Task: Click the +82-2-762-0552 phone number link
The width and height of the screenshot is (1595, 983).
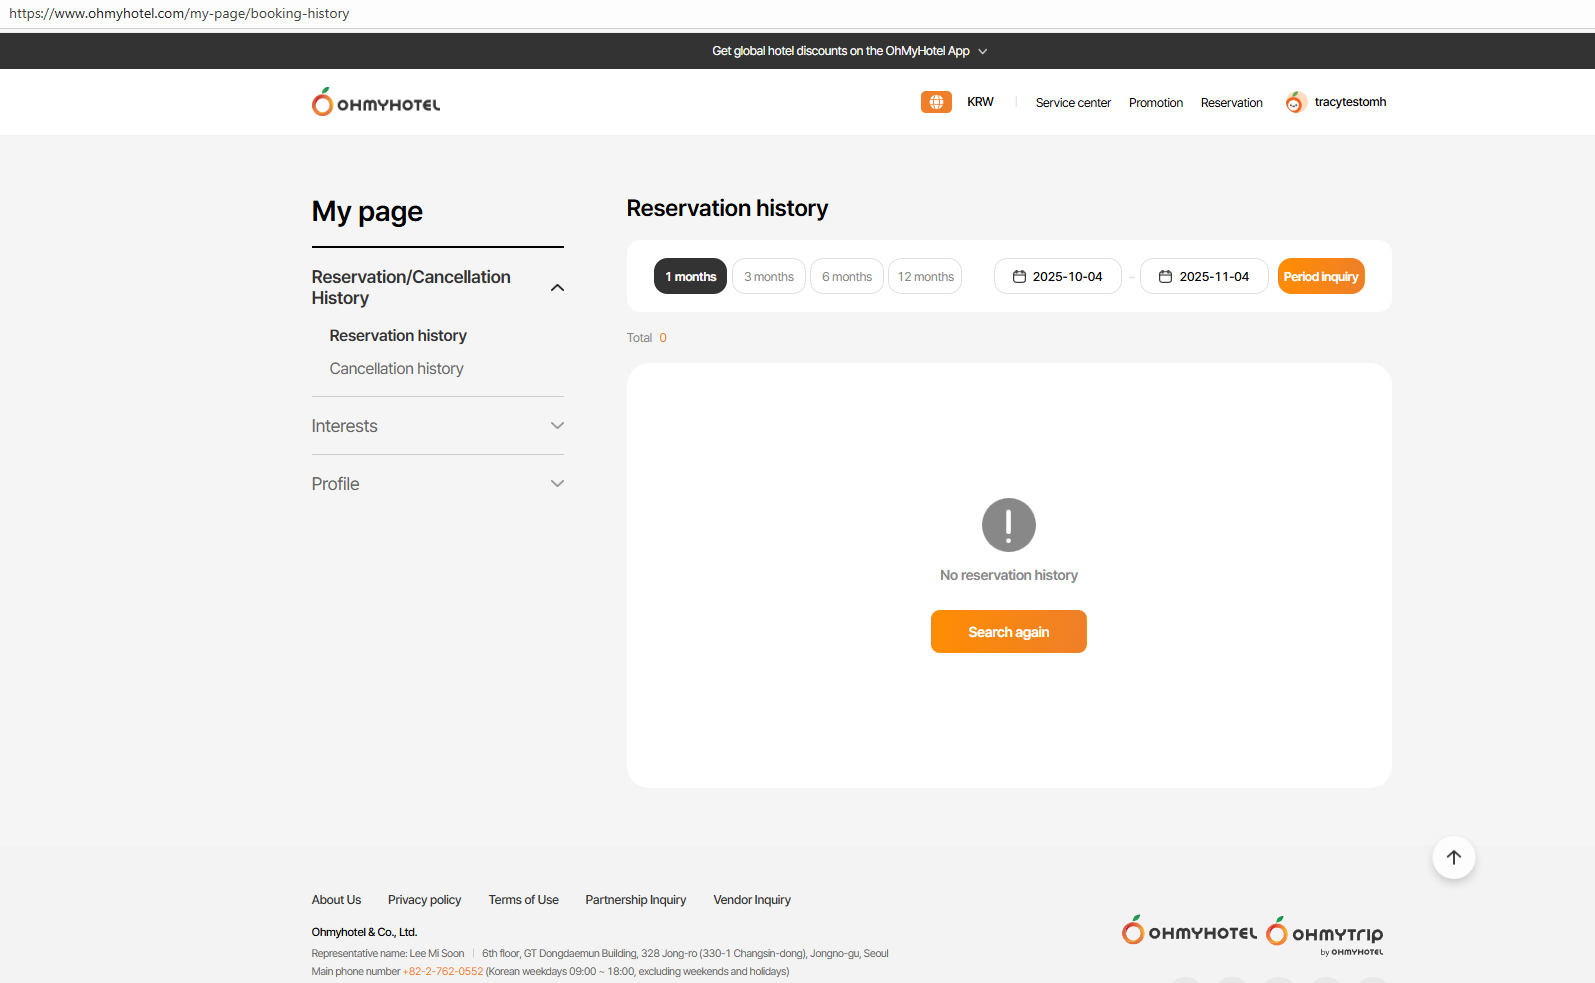Action: (x=443, y=971)
